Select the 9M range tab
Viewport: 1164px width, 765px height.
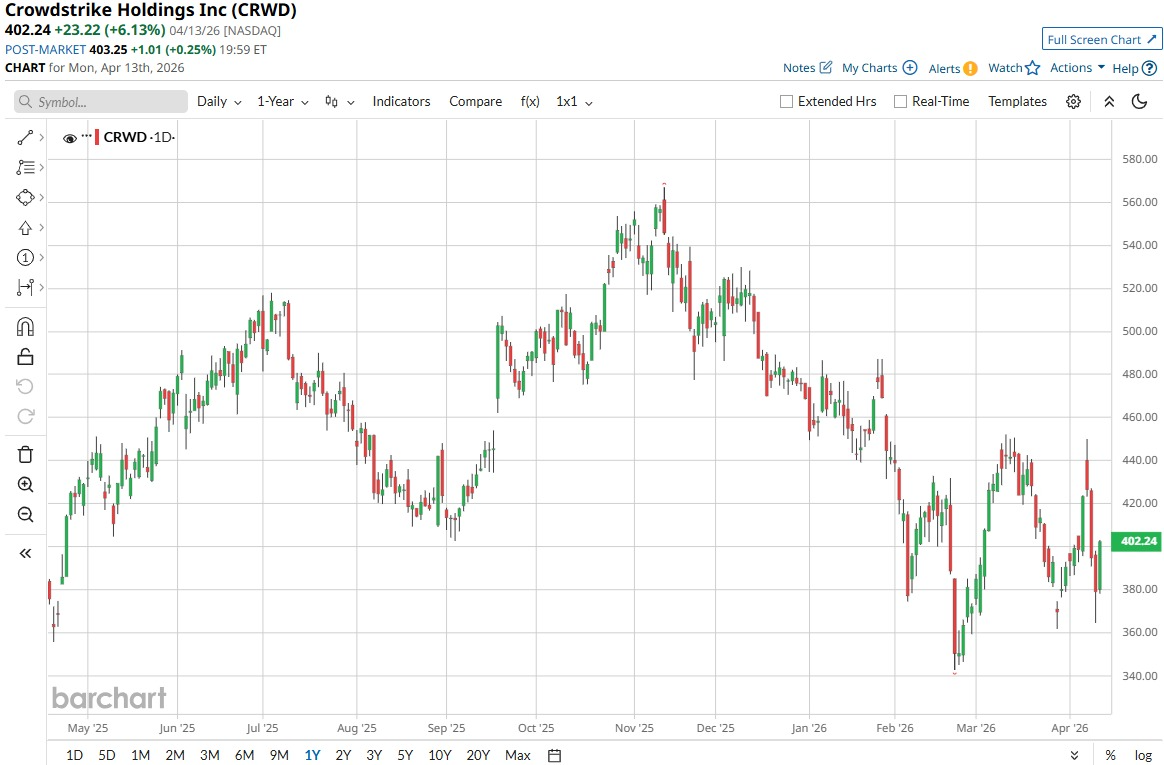click(x=279, y=755)
